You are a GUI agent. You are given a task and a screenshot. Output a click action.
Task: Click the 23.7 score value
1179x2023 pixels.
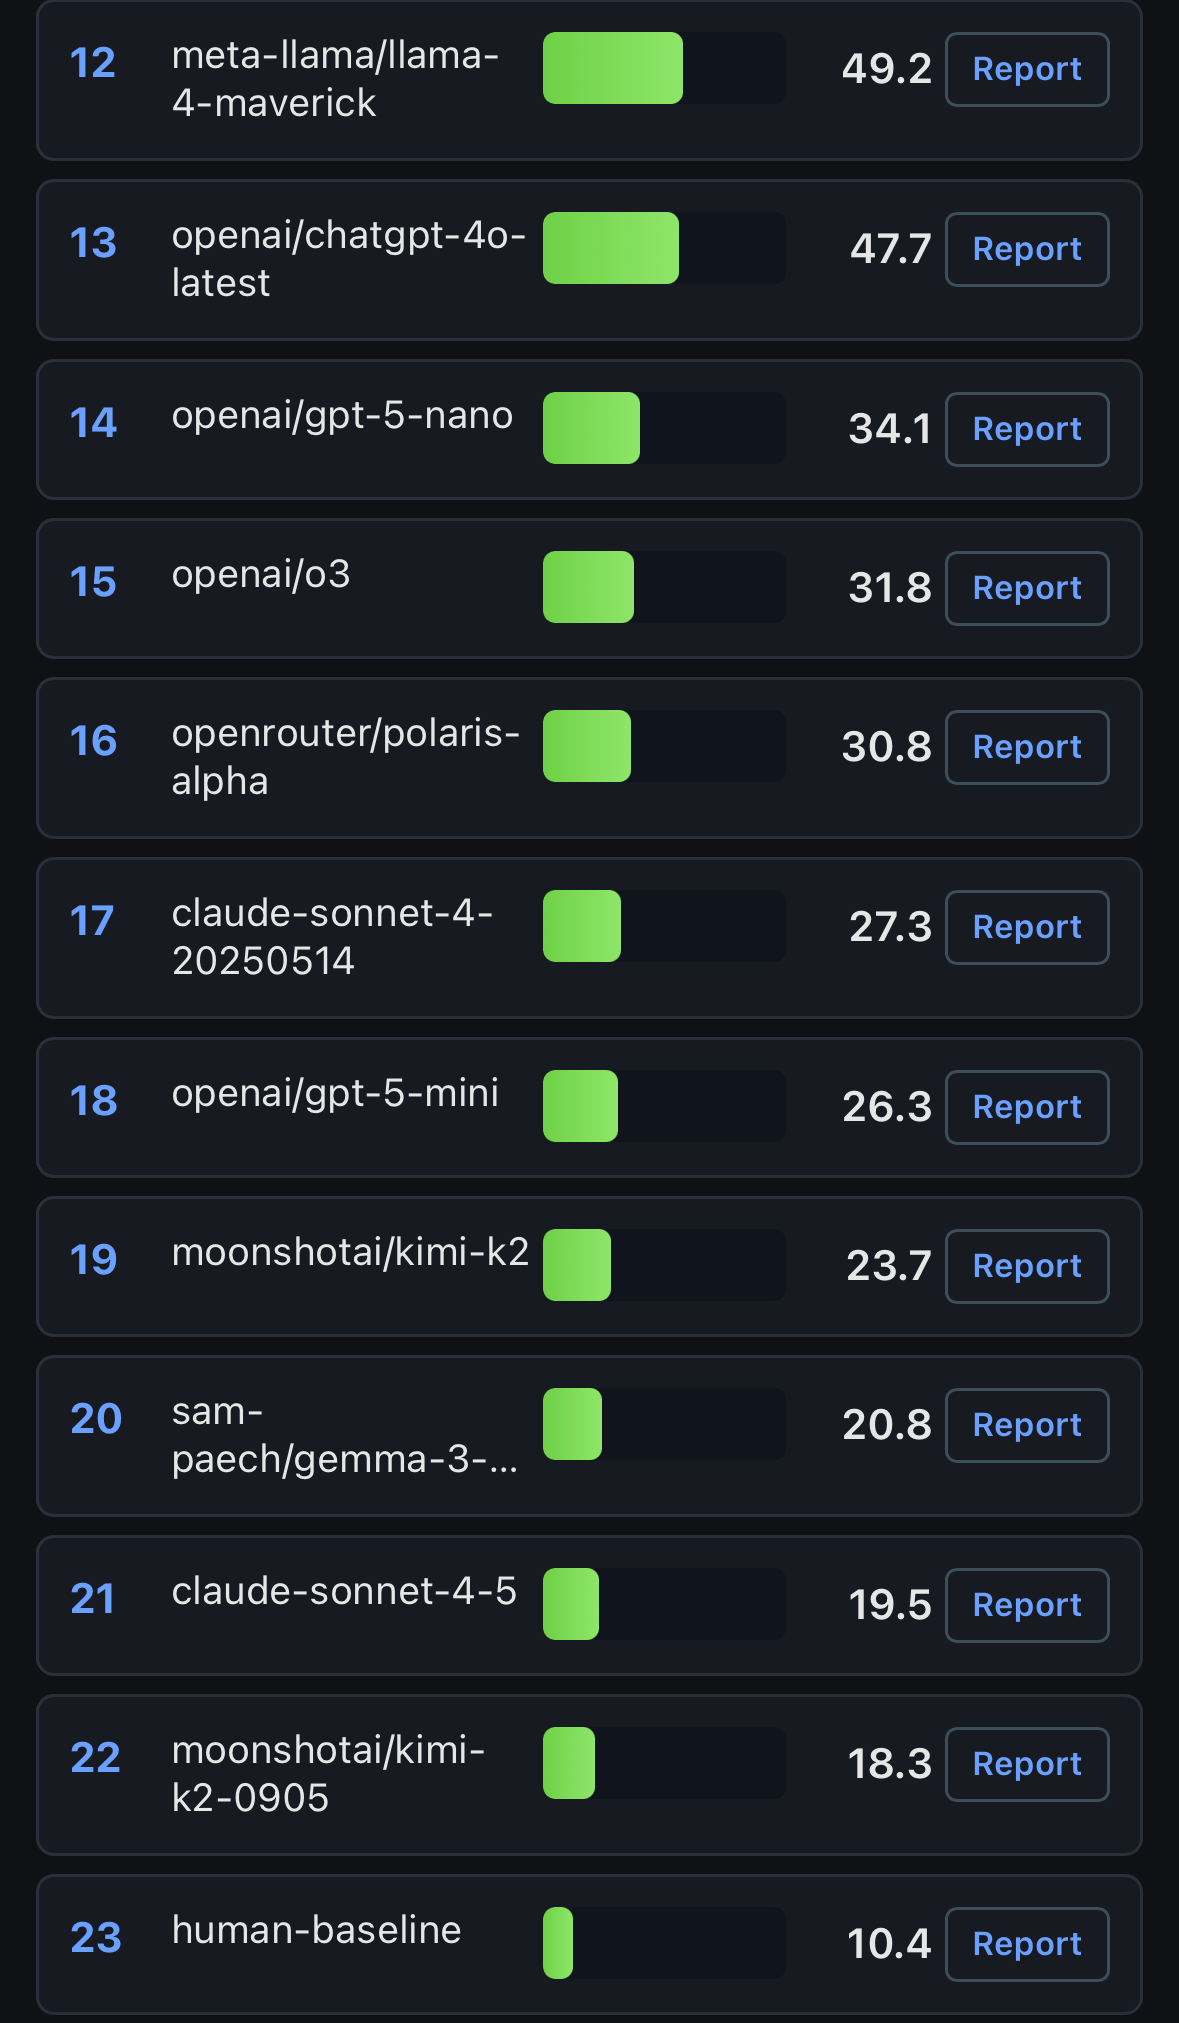coord(888,1267)
